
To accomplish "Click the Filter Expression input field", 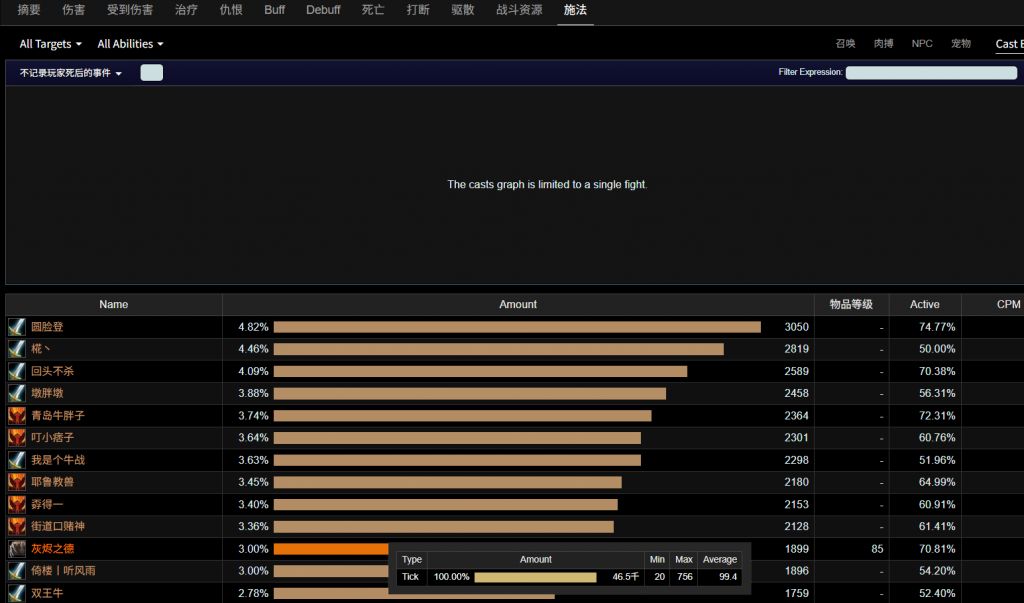I will coord(930,73).
